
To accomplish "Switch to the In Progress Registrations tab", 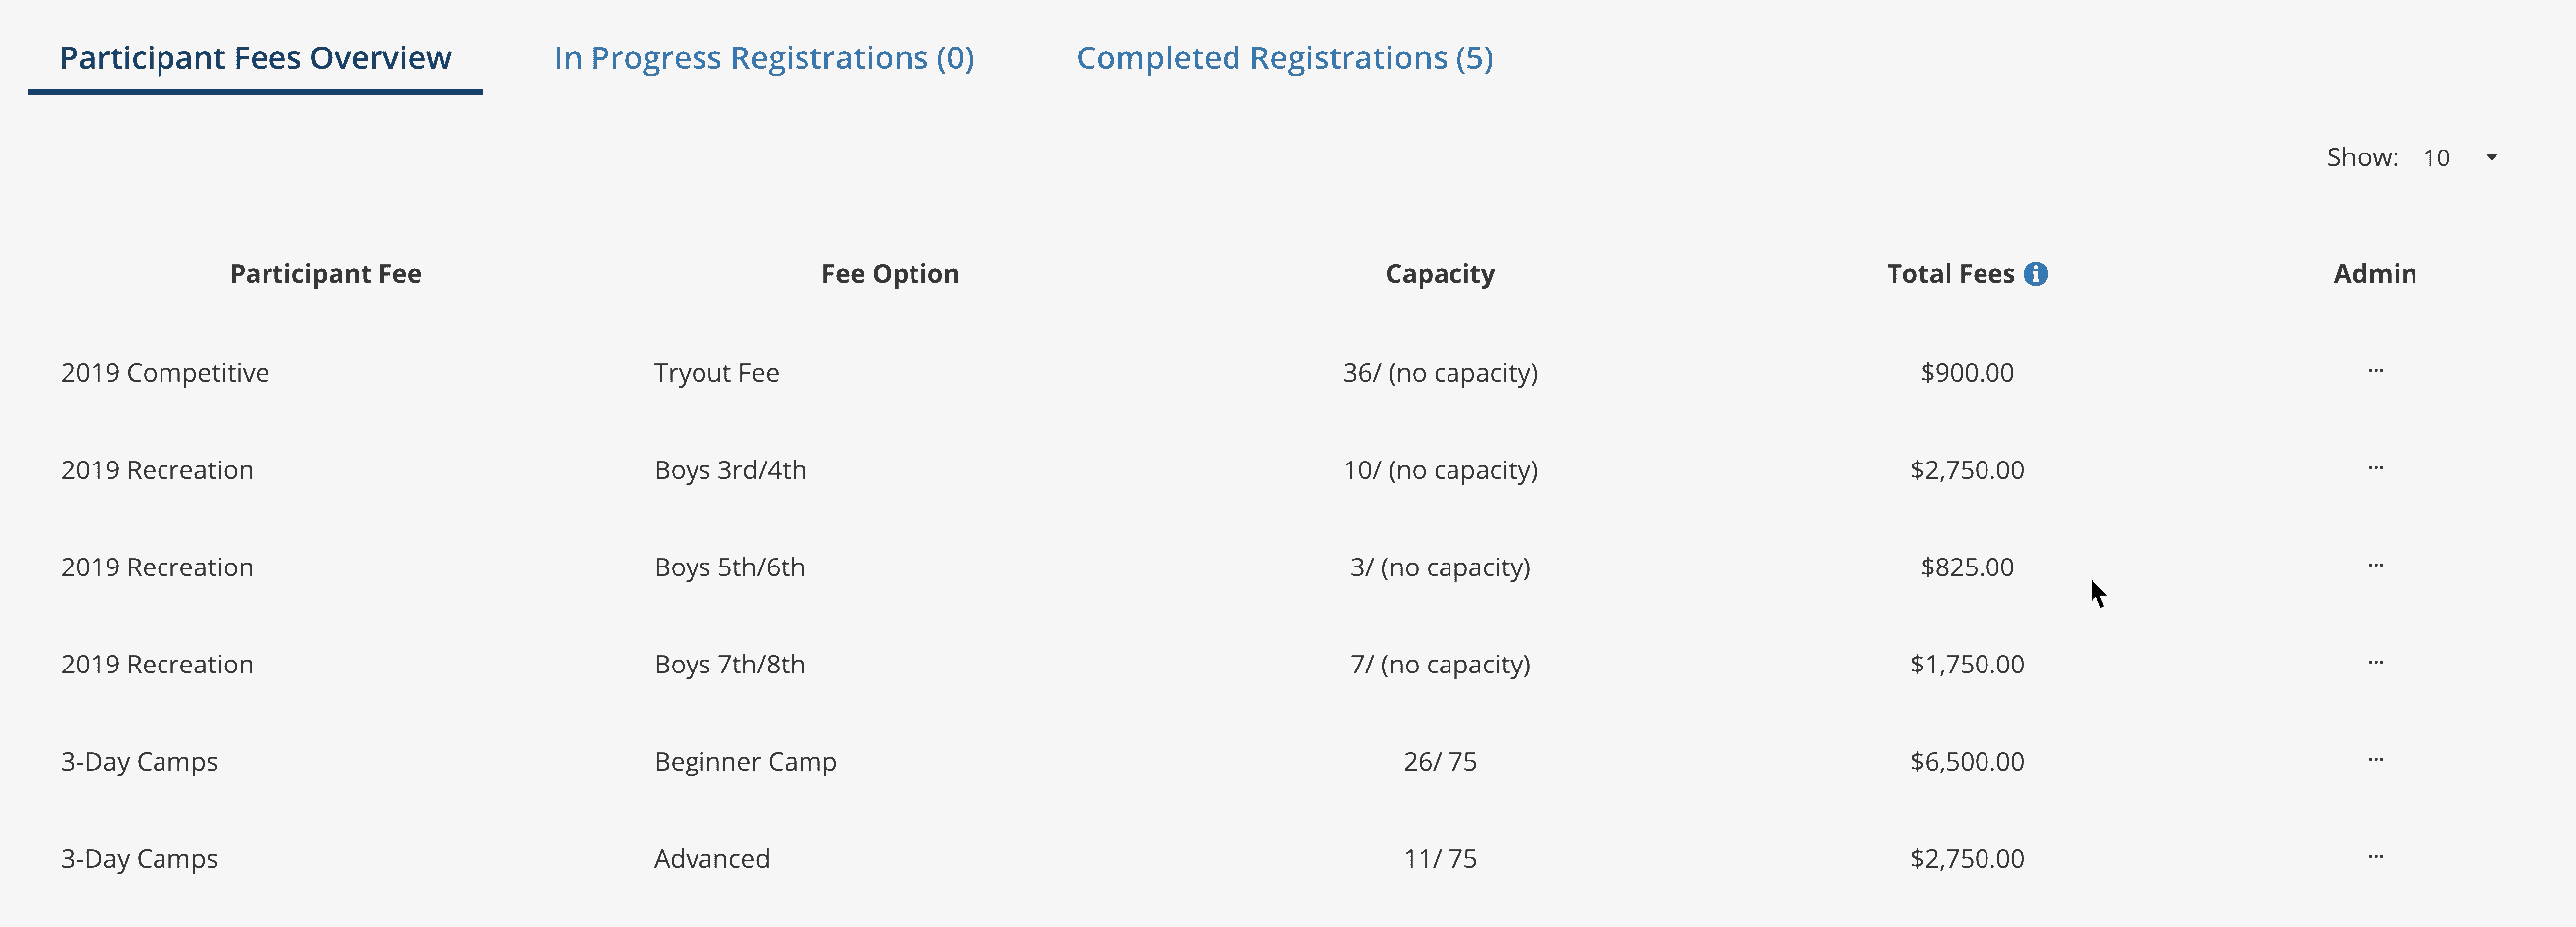I will pos(764,58).
